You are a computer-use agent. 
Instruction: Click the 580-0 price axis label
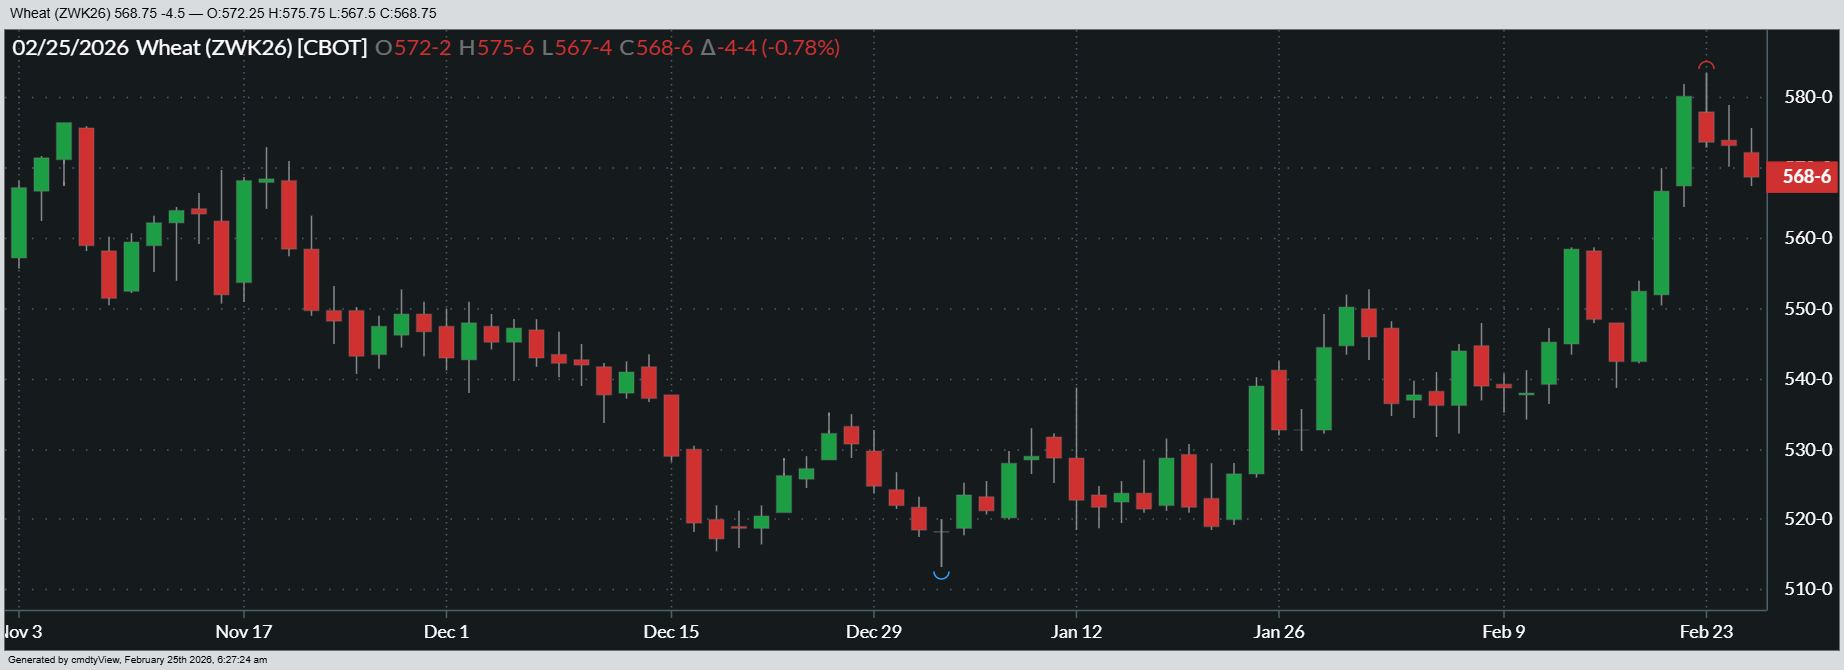coord(1808,97)
